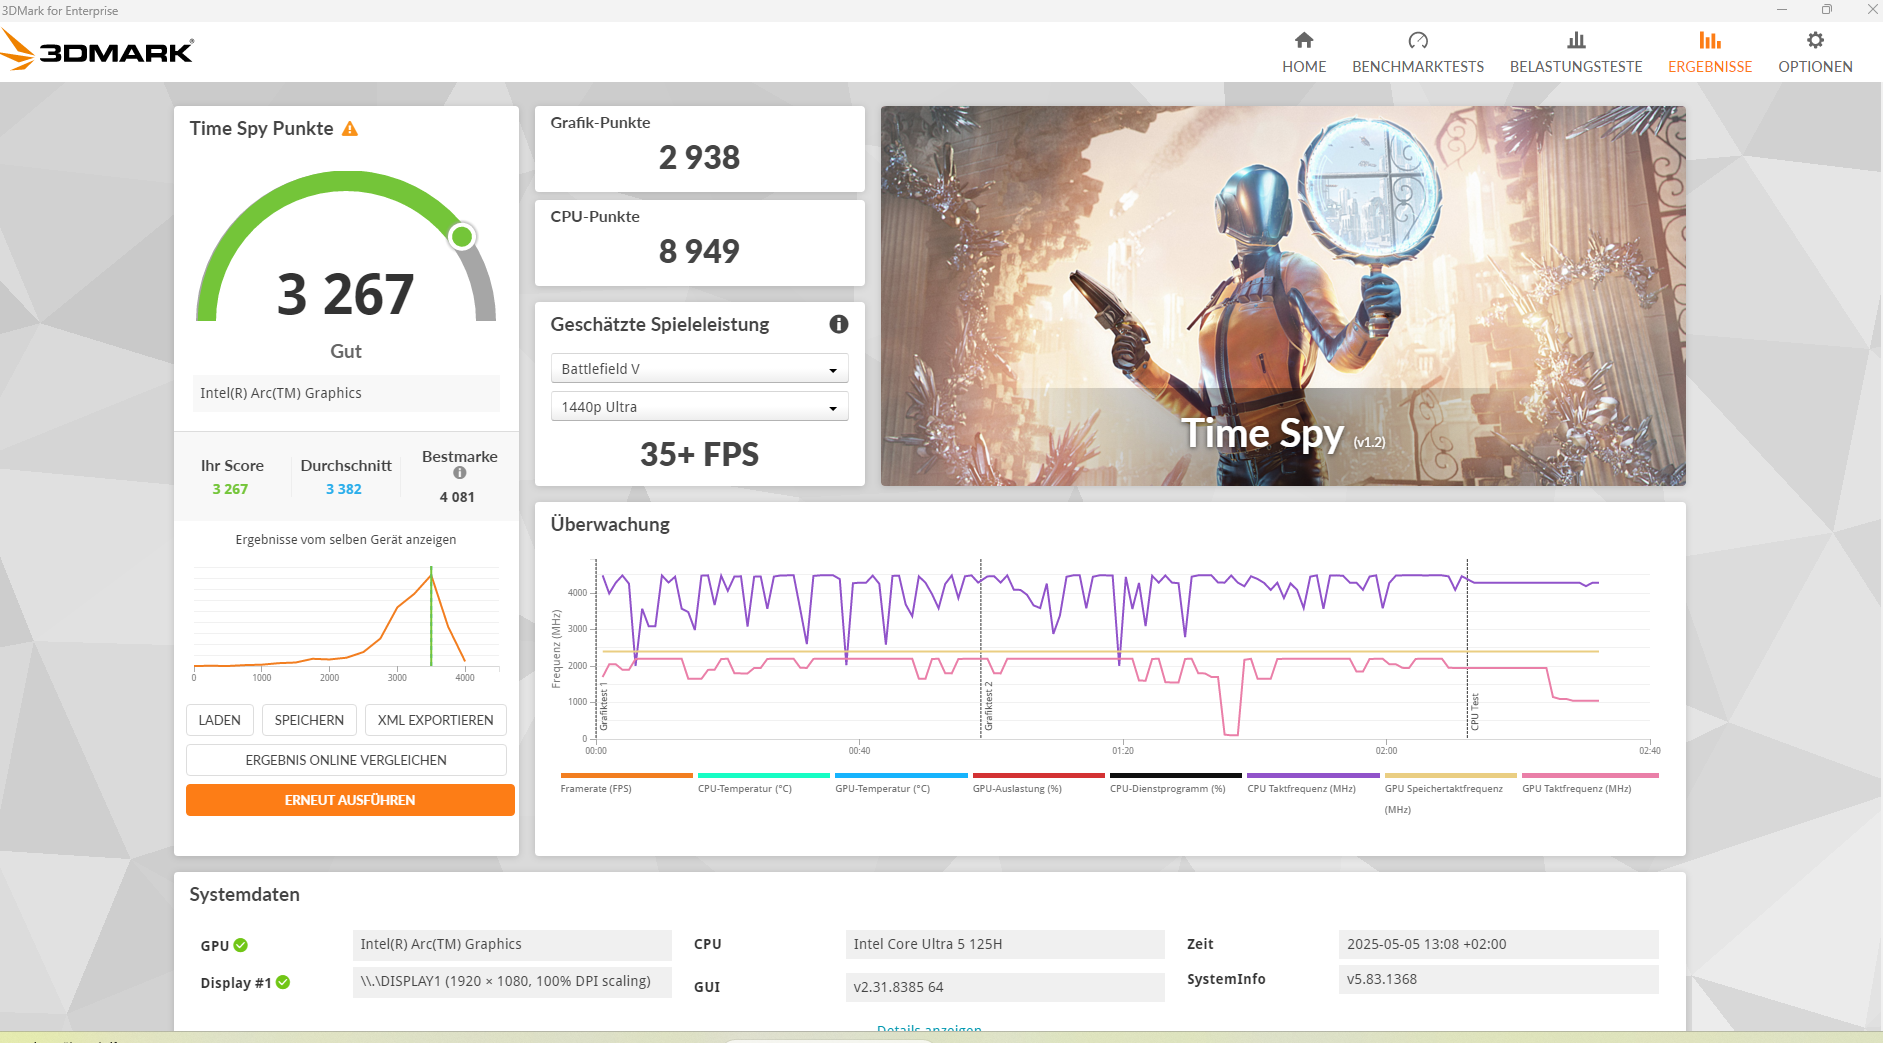This screenshot has width=1883, height=1043.
Task: Click the CPU Test marker in chart
Action: pos(1474,712)
